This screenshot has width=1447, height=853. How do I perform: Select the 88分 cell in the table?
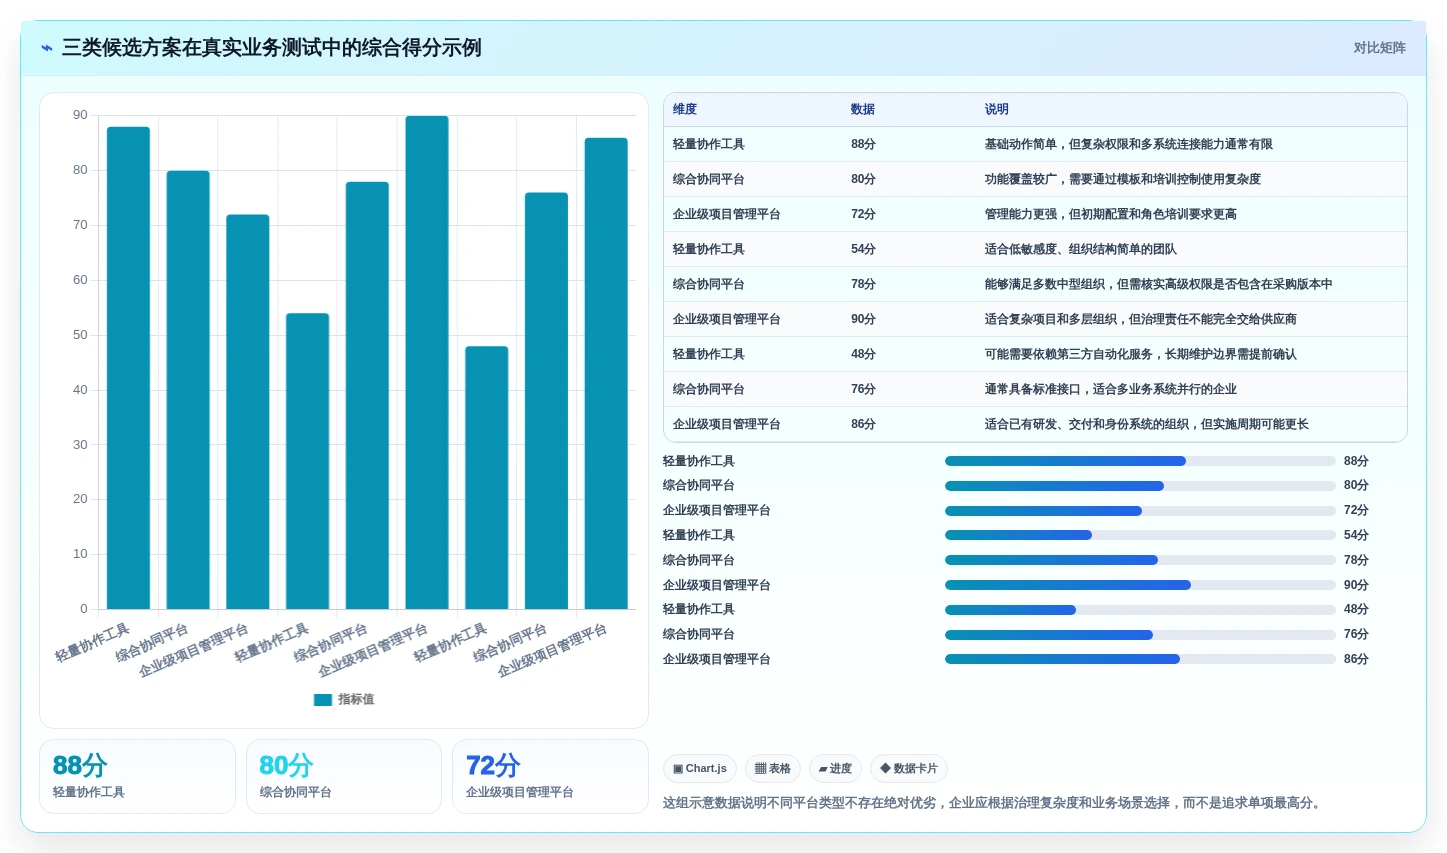tap(864, 145)
